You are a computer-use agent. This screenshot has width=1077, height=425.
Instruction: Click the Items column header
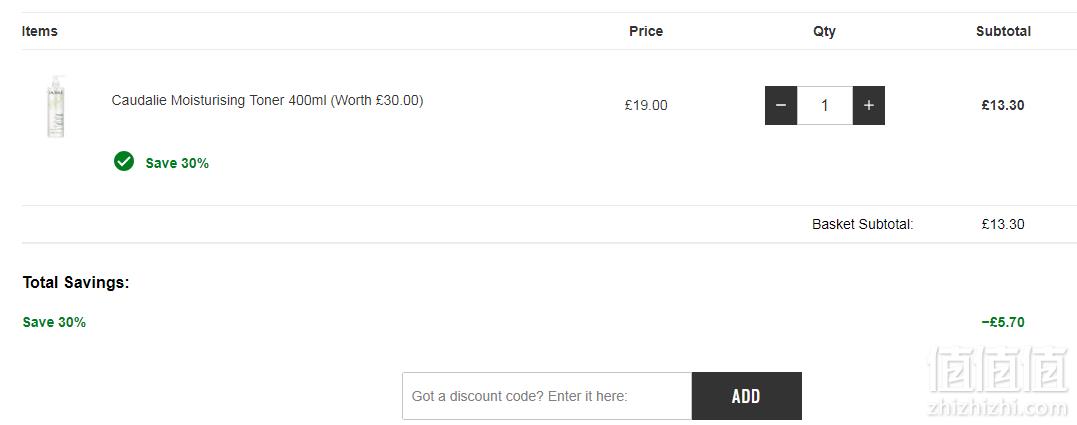pos(40,31)
